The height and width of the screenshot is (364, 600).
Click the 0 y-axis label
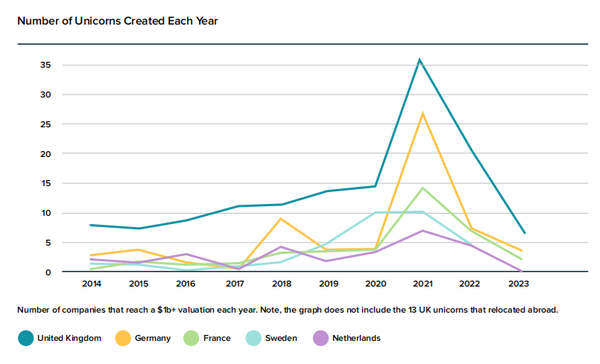click(48, 273)
